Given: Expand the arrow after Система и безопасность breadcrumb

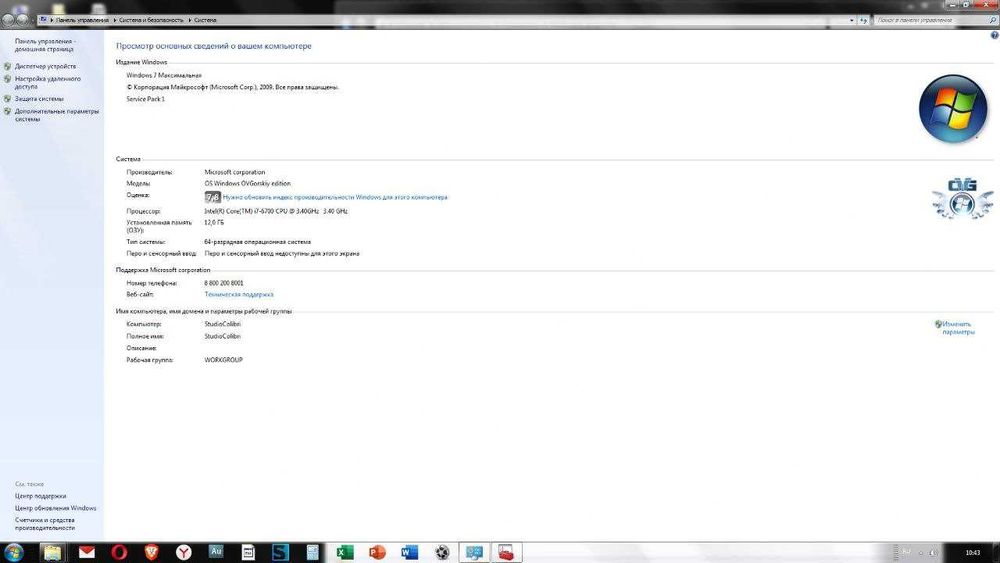Looking at the screenshot, I should coord(189,20).
